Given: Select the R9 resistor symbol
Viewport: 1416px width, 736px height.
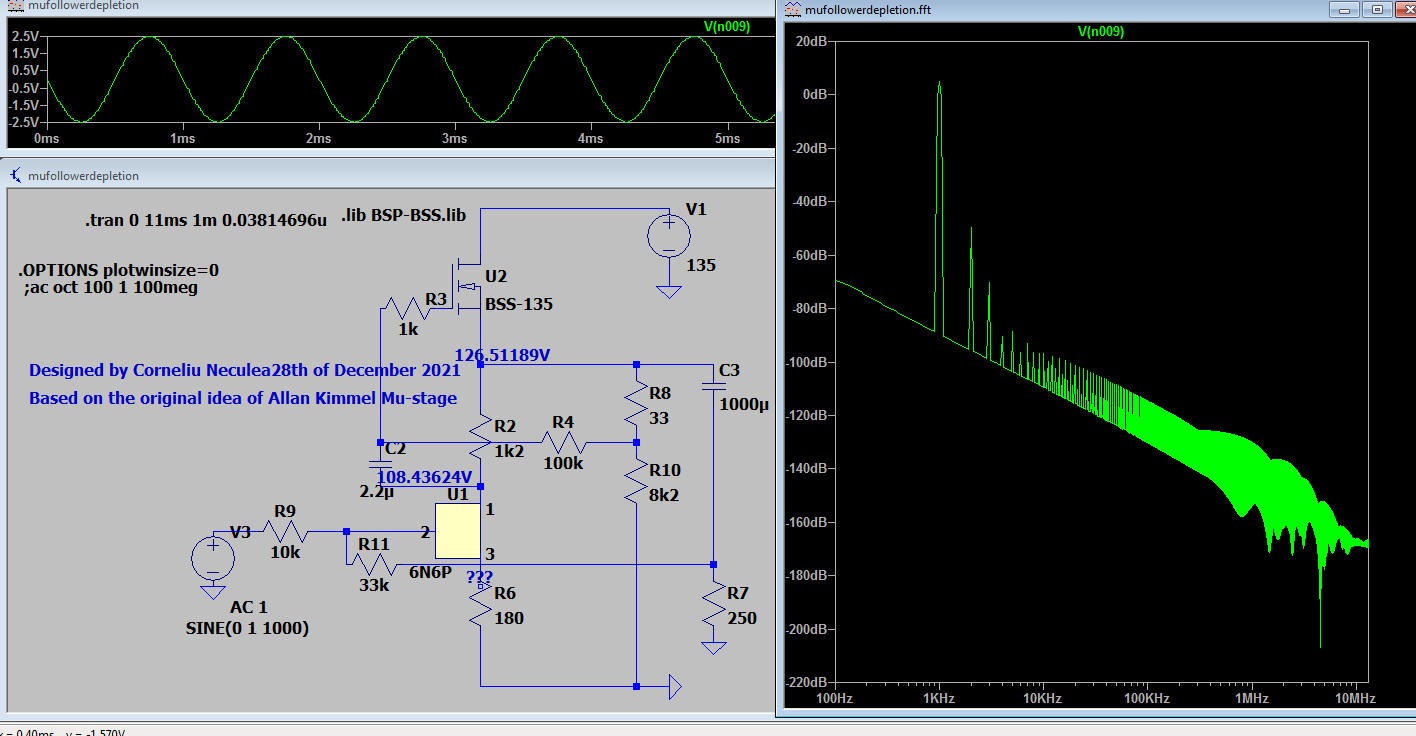Looking at the screenshot, I should [286, 530].
